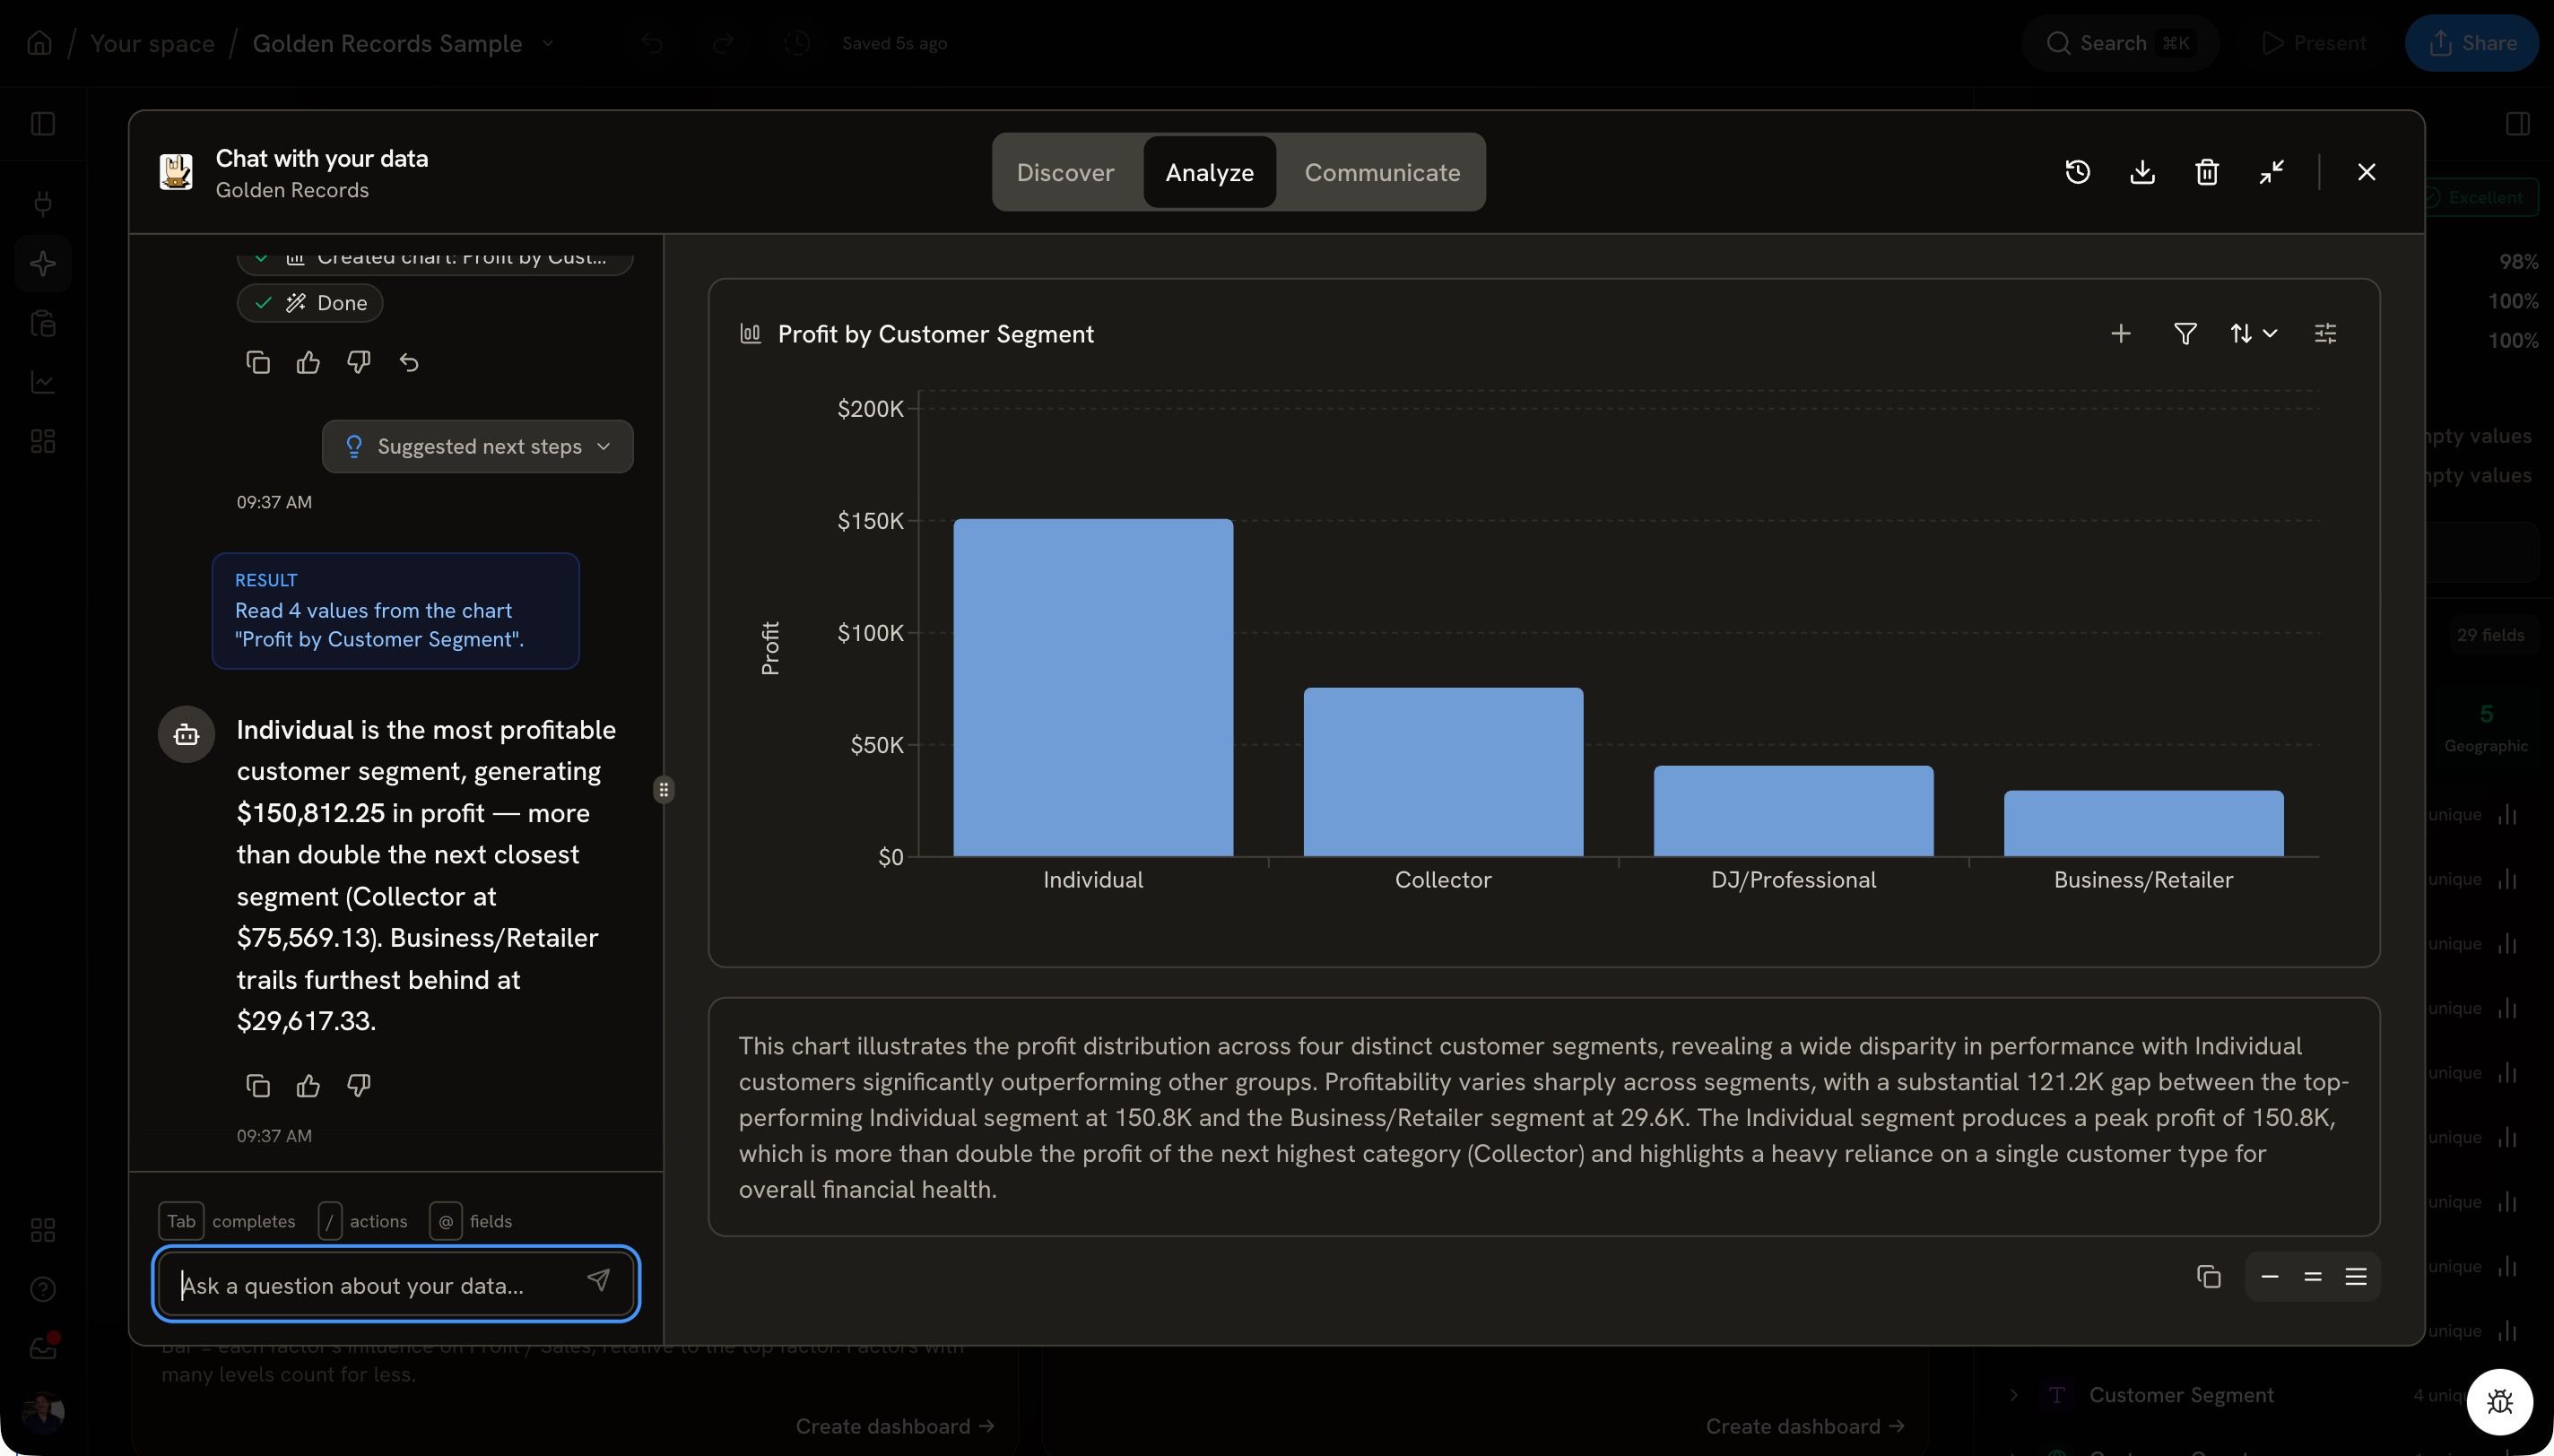This screenshot has width=2554, height=1456.
Task: Open the Search box in top bar
Action: (x=2119, y=43)
